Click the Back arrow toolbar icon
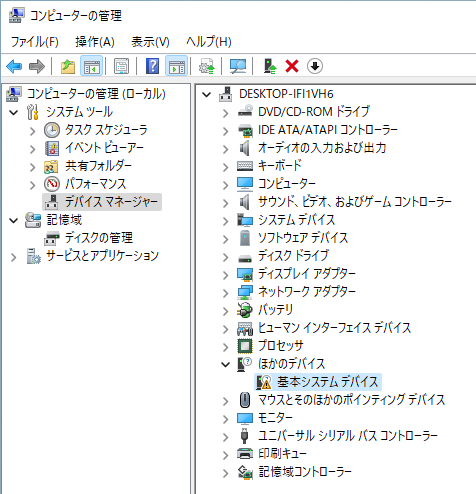 [14, 66]
